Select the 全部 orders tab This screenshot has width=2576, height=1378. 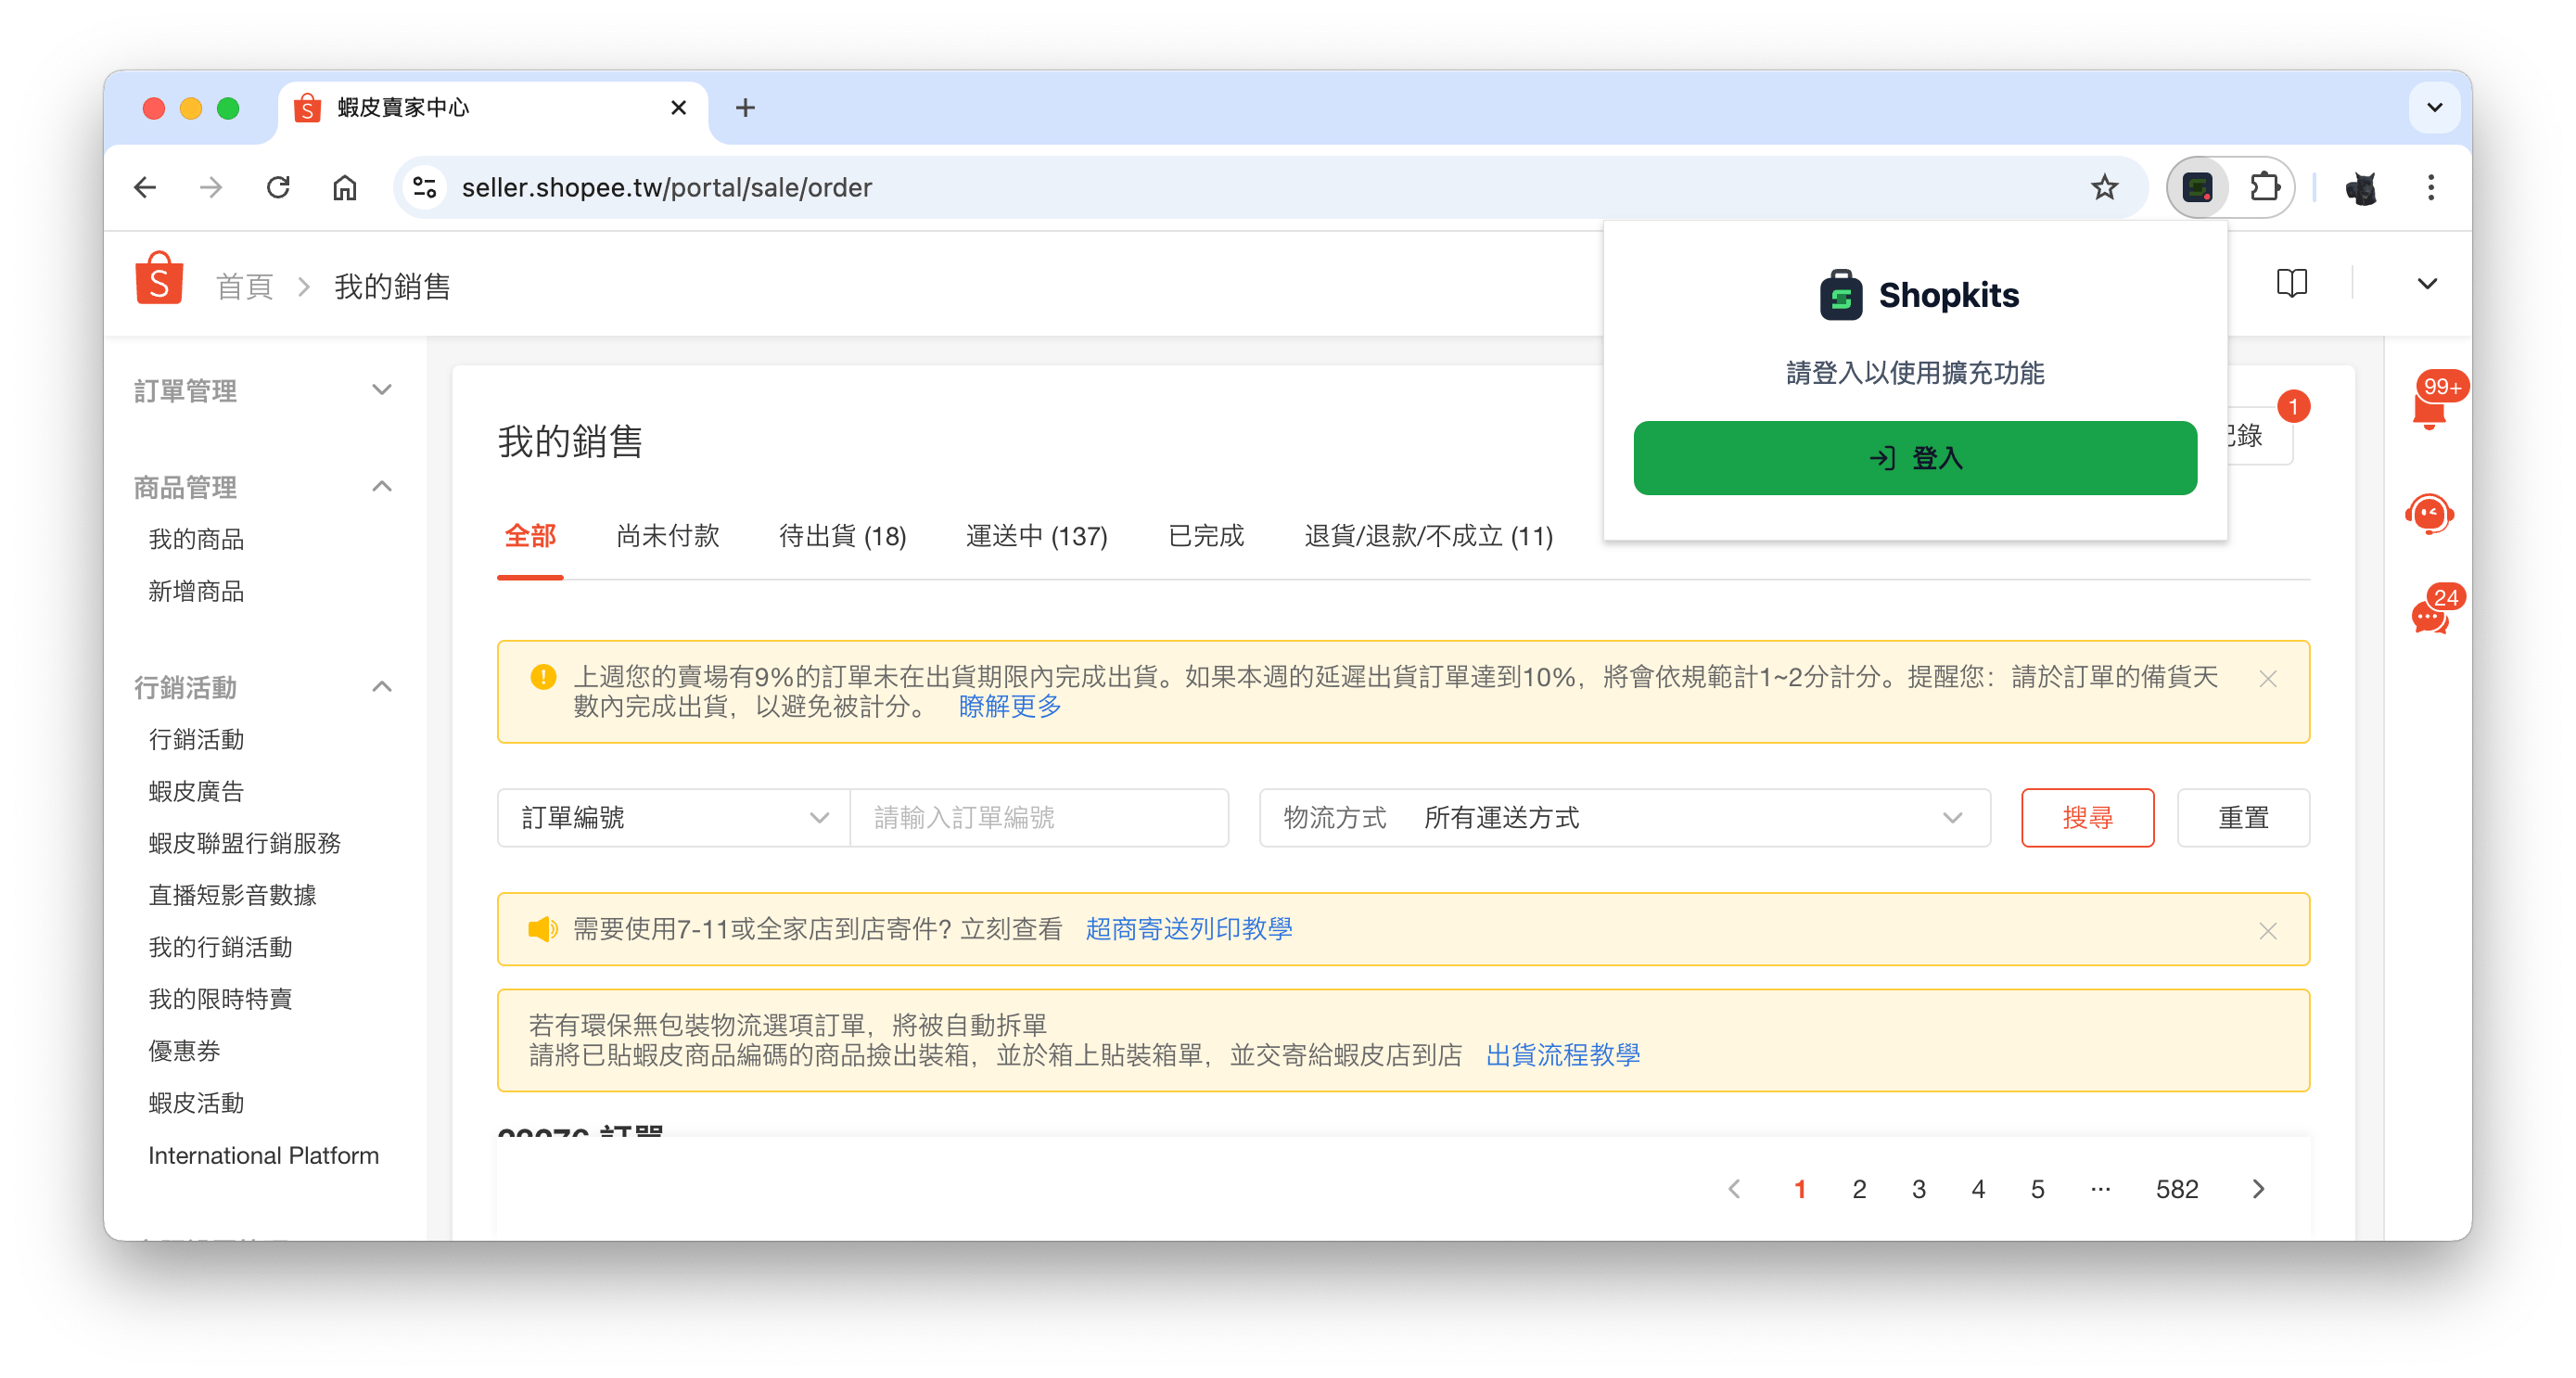pos(530,536)
